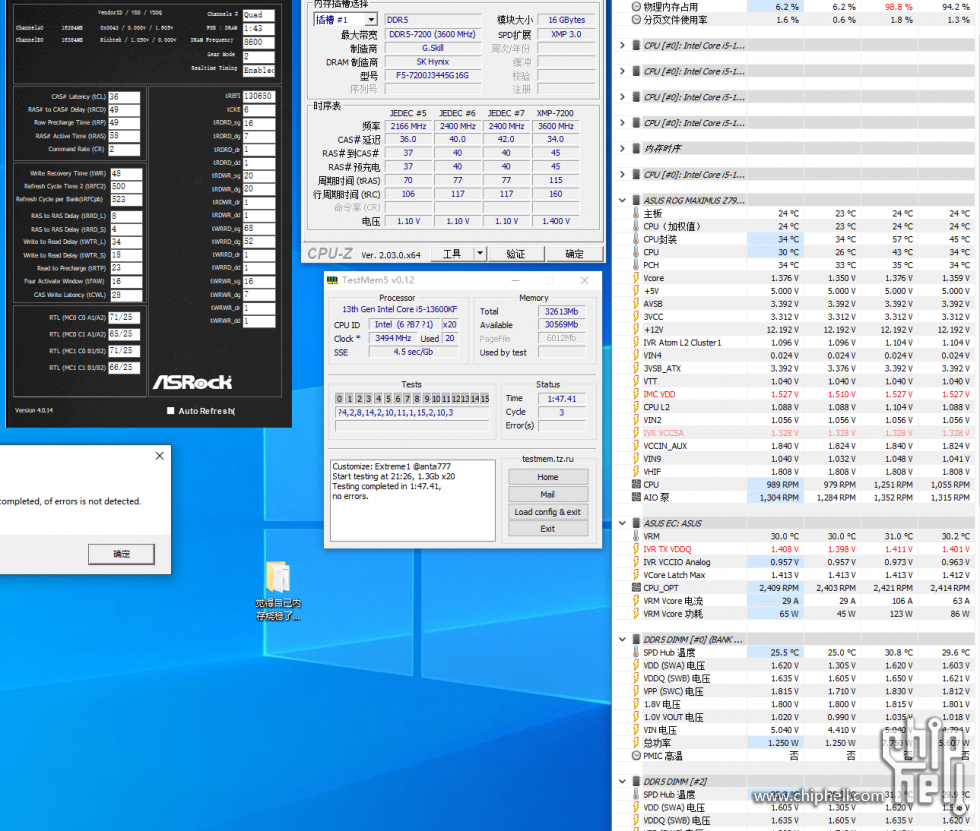The height and width of the screenshot is (831, 980).
Task: Click test number 0 cell in TestMem5
Action: [x=339, y=399]
